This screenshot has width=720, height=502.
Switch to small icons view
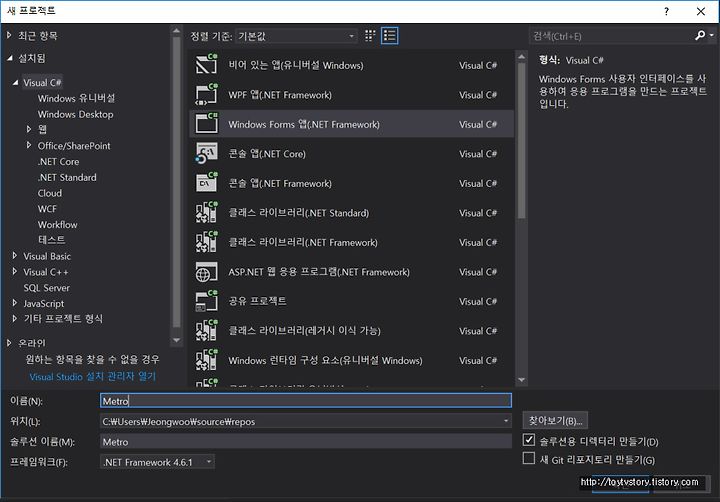[x=370, y=36]
